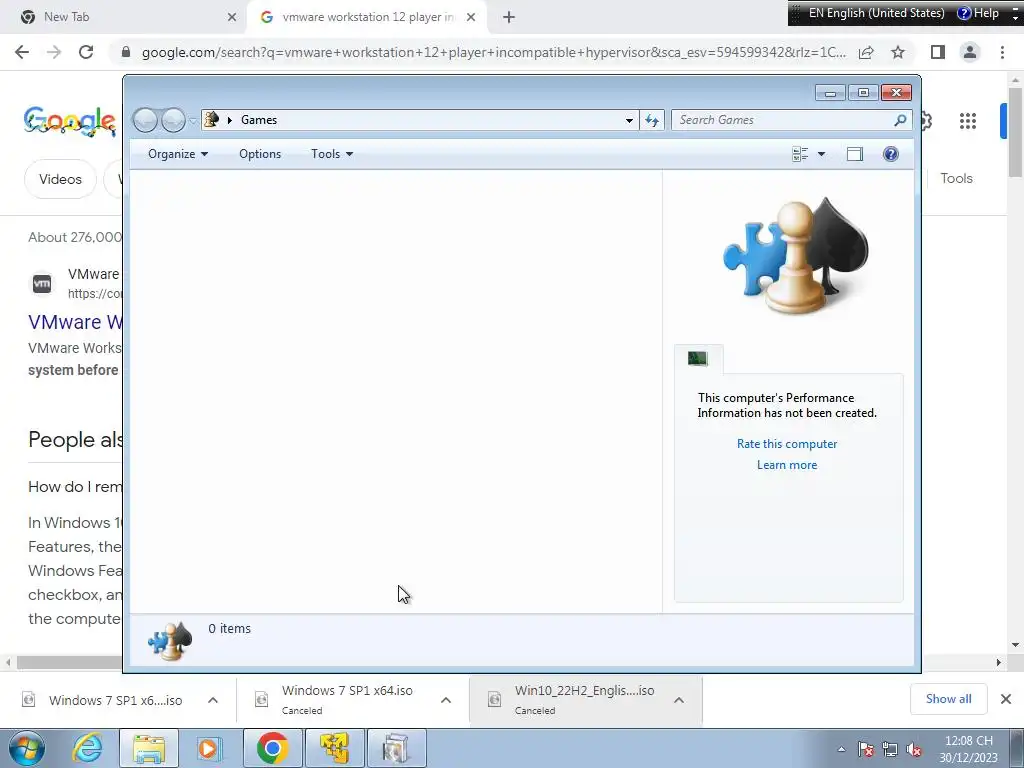Refresh the Games folder view
The width and height of the screenshot is (1024, 768).
tap(652, 120)
